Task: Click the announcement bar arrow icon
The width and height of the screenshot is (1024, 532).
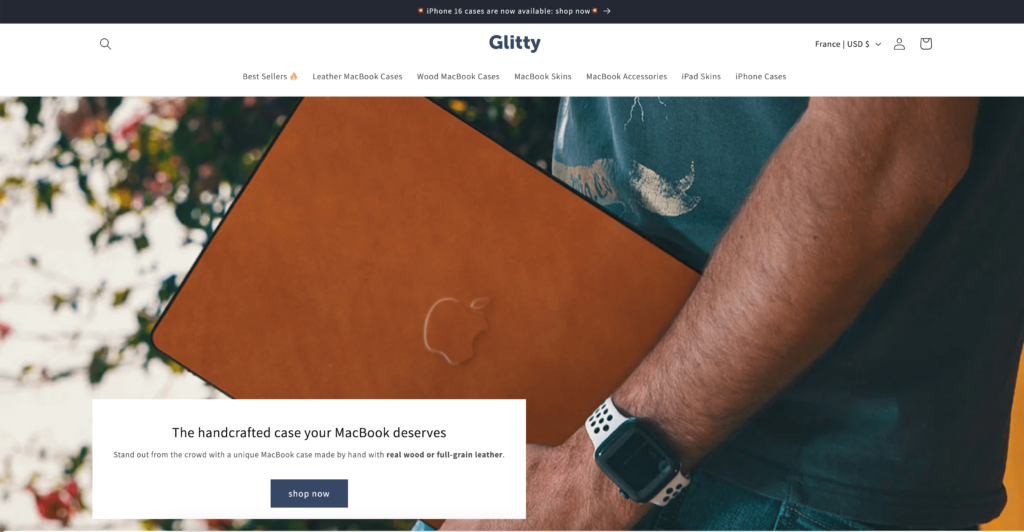Action: click(x=607, y=11)
